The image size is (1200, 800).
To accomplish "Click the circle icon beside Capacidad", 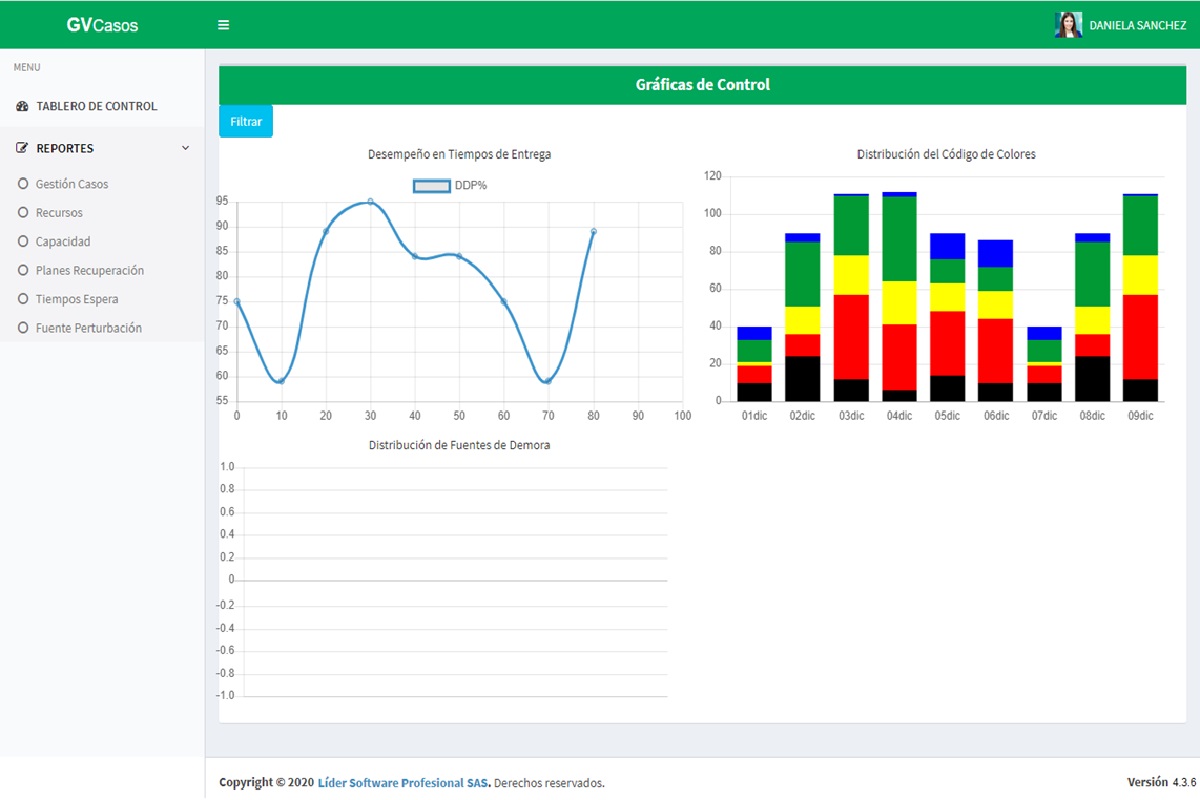I will tap(23, 242).
